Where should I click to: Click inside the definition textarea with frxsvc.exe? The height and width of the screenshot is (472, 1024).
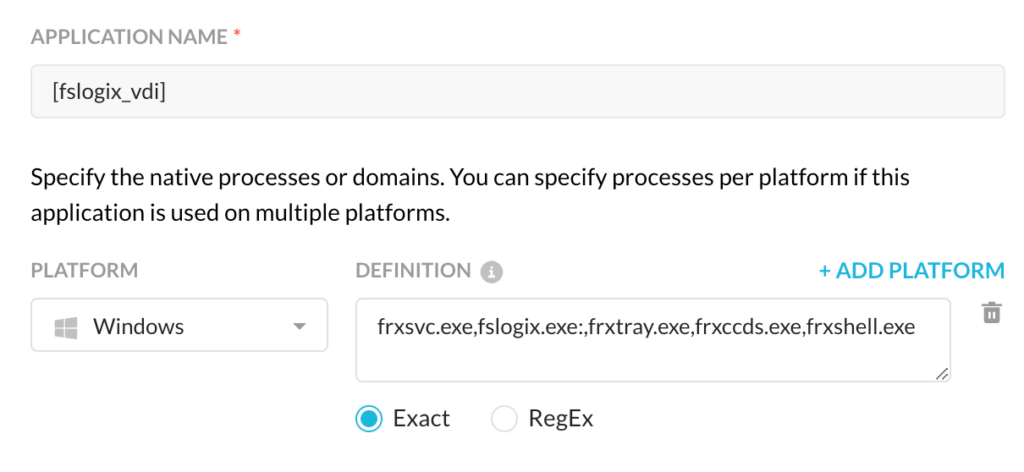pyautogui.click(x=653, y=340)
